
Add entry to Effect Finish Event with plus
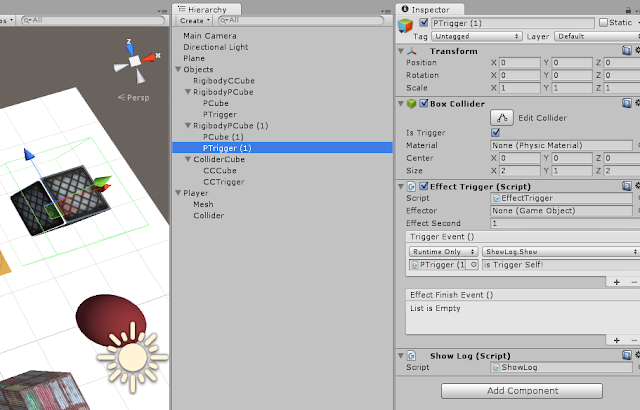click(616, 340)
